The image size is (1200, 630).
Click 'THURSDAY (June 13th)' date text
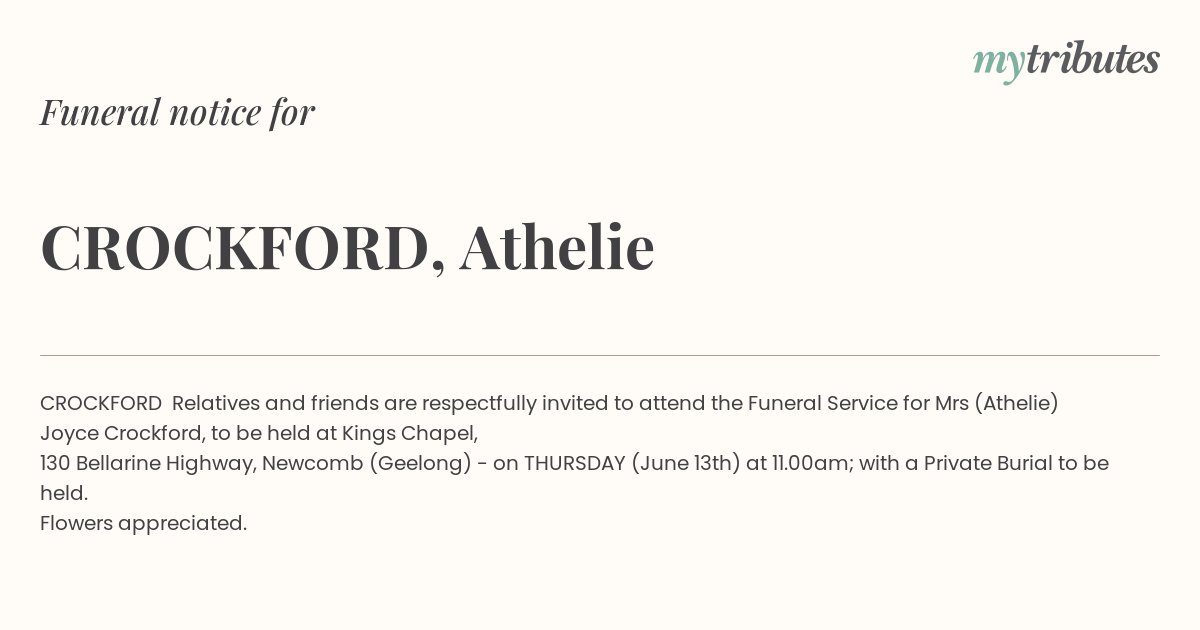[632, 463]
